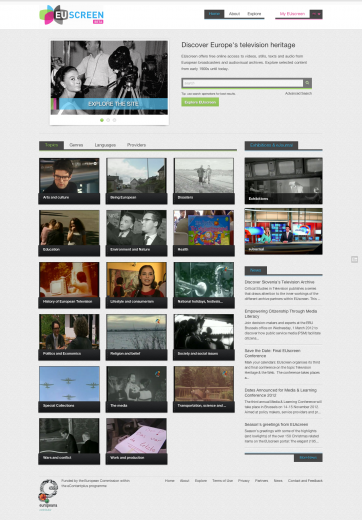Open Empowering Citizenship Through Media Literacy news
This screenshot has width=362, height=520.
pyautogui.click(x=281, y=313)
